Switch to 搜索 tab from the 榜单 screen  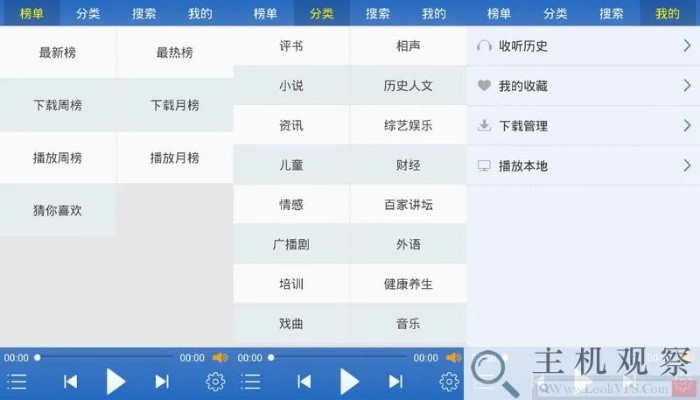point(144,13)
